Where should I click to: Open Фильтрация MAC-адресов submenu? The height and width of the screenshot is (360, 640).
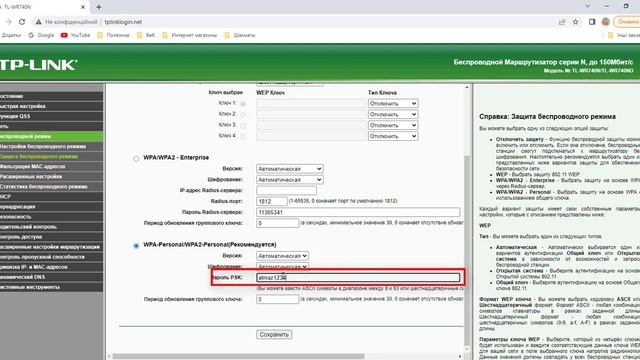[51, 167]
